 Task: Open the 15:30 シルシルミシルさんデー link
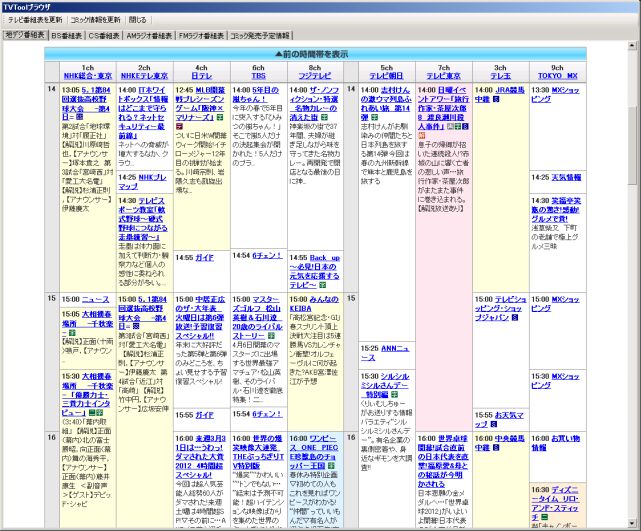[385, 385]
